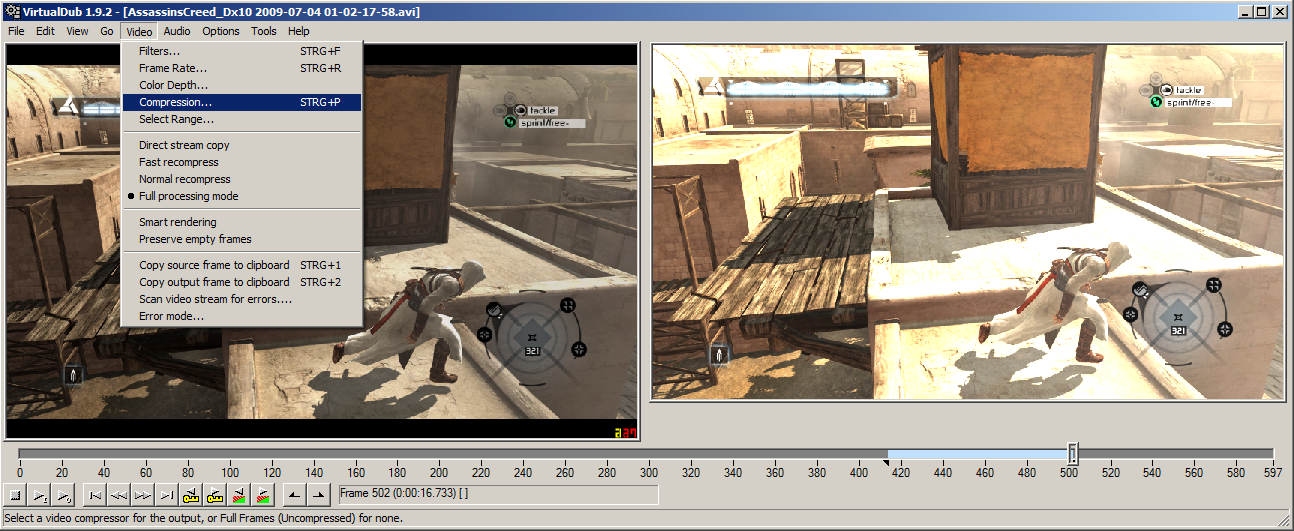Jump to the end of the video

167,494
